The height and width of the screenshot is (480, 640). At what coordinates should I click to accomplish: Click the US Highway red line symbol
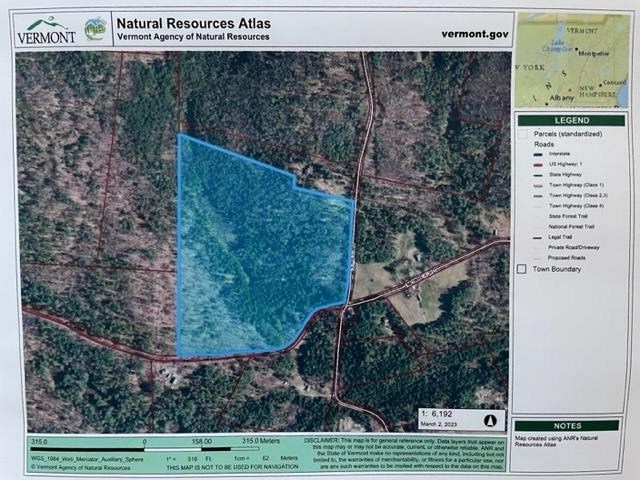[x=538, y=164]
